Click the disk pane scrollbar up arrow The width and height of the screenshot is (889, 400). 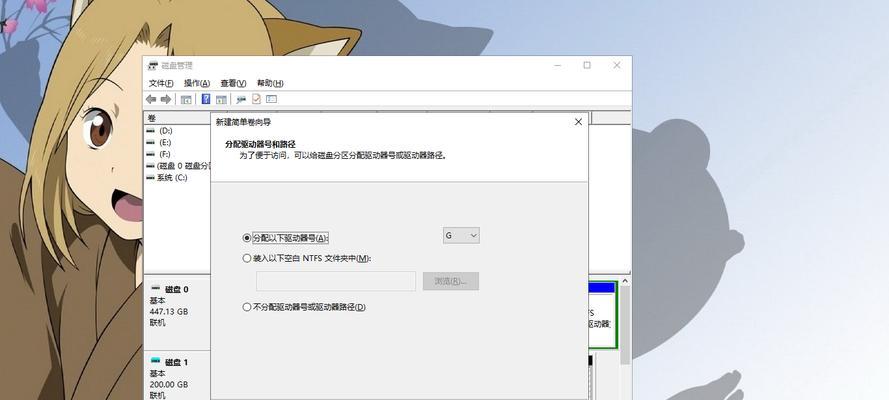(x=625, y=281)
